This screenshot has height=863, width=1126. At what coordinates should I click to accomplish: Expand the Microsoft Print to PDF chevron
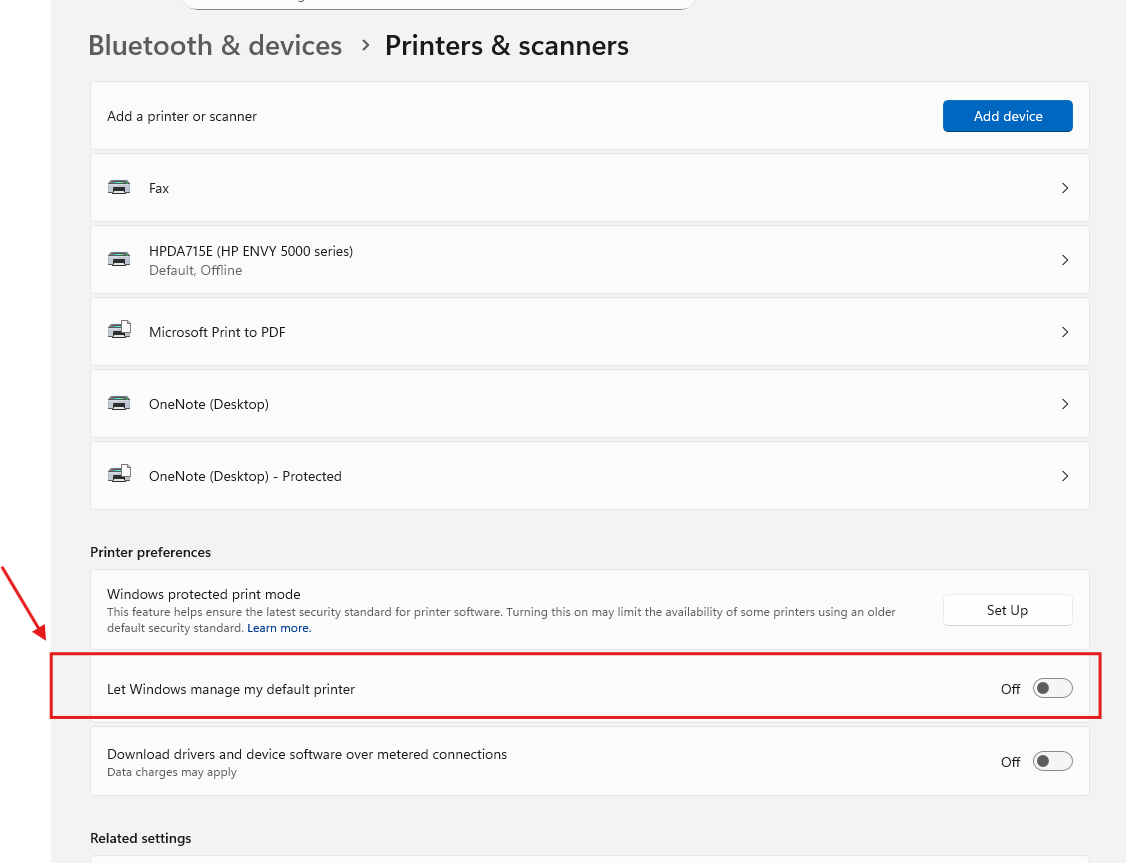pyautogui.click(x=1065, y=332)
